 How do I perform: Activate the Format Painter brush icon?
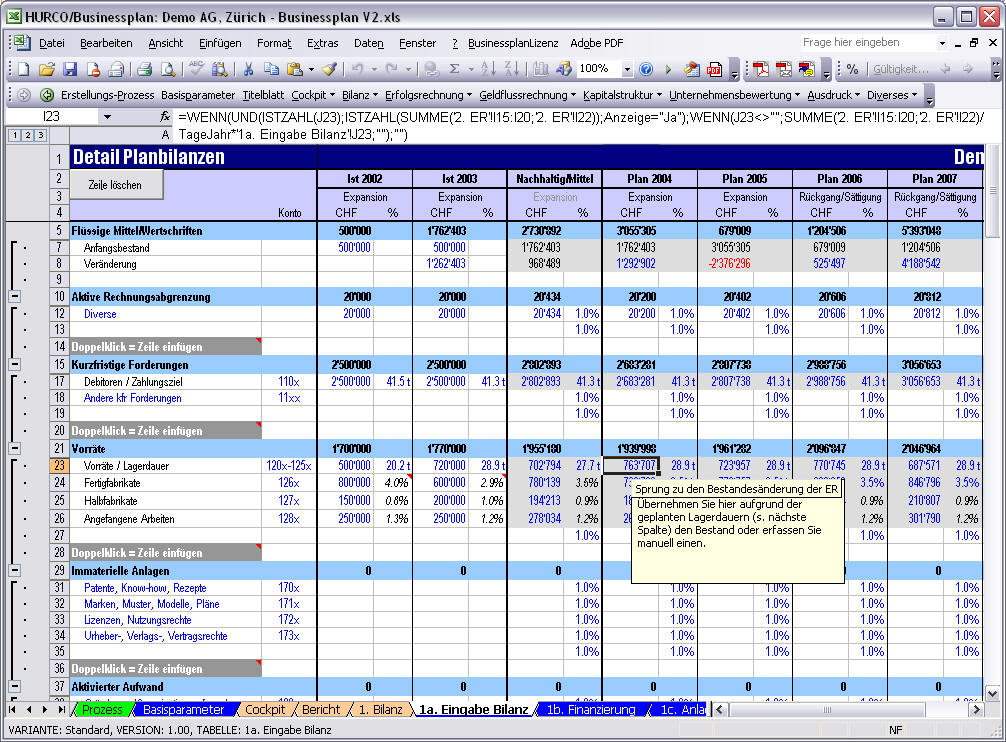coord(329,69)
